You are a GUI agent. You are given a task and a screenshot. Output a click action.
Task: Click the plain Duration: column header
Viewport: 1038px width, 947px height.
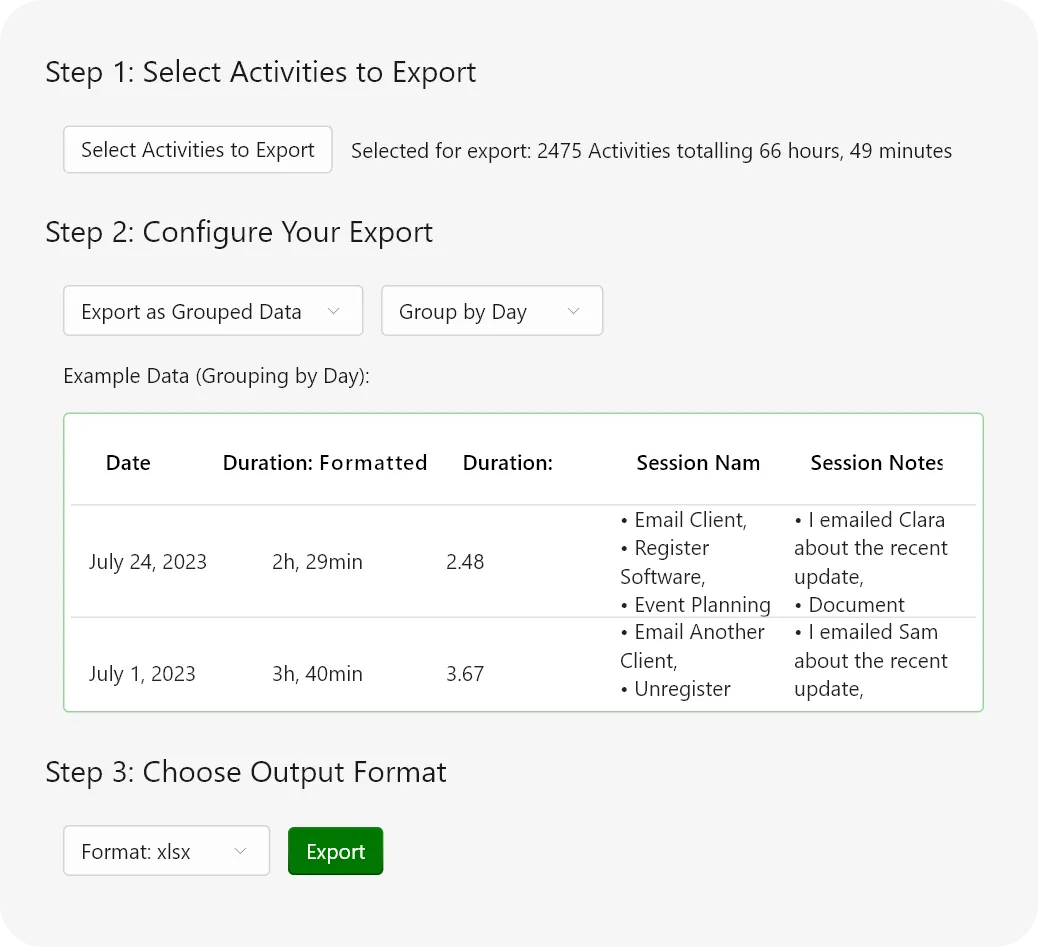click(x=507, y=463)
